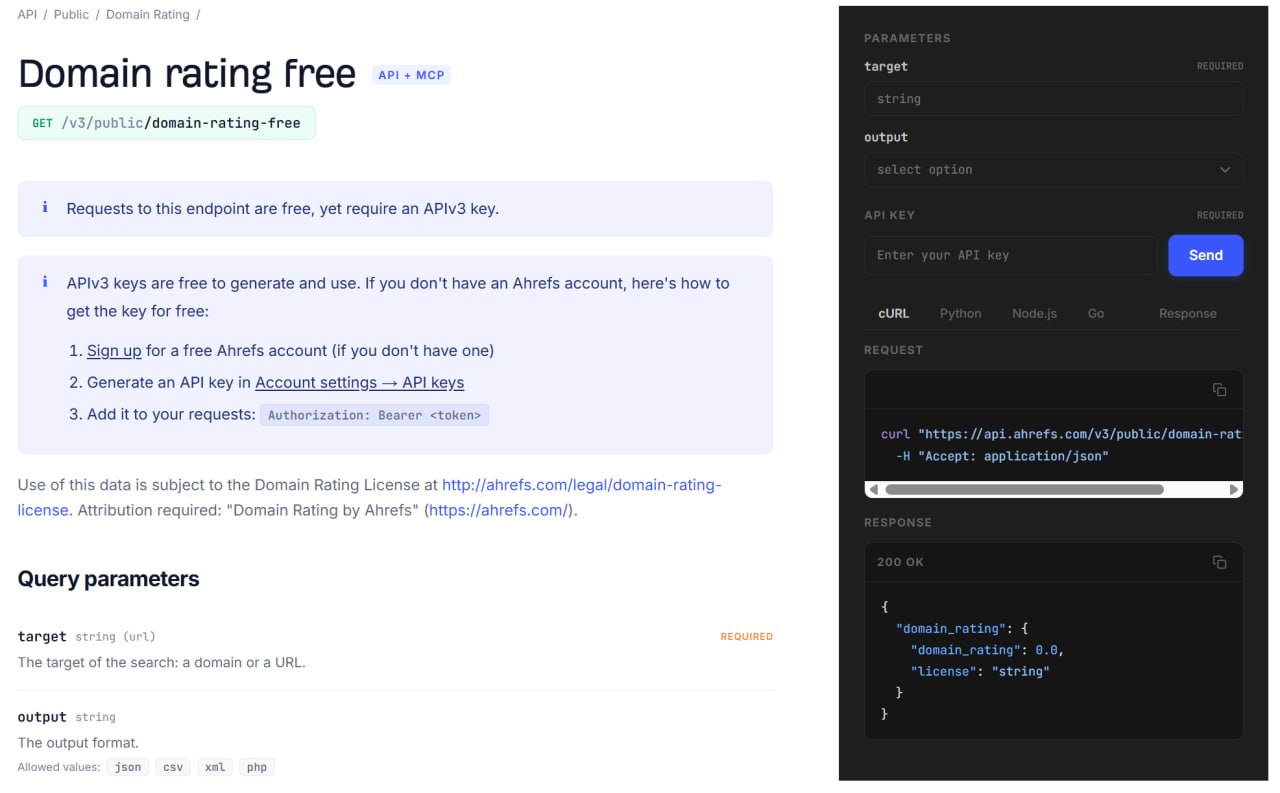Switch to the Node.js tab
Image resolution: width=1280 pixels, height=793 pixels.
pos(1034,313)
